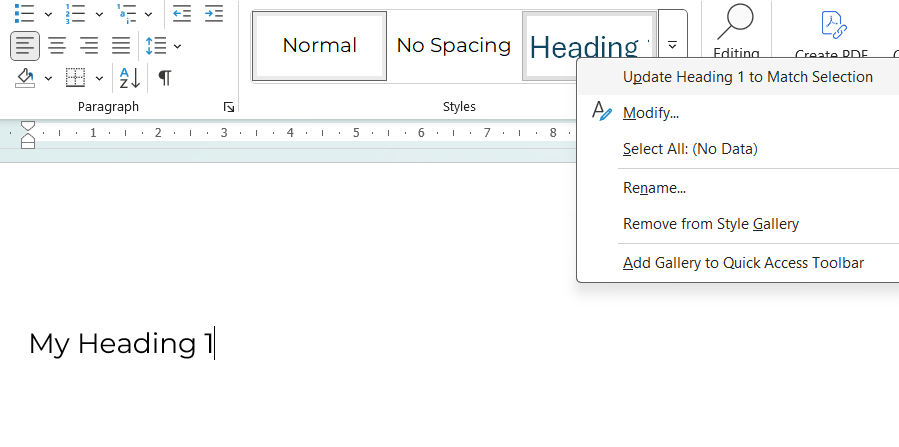The image size is (899, 447).
Task: Justify the paragraph text
Action: point(121,45)
